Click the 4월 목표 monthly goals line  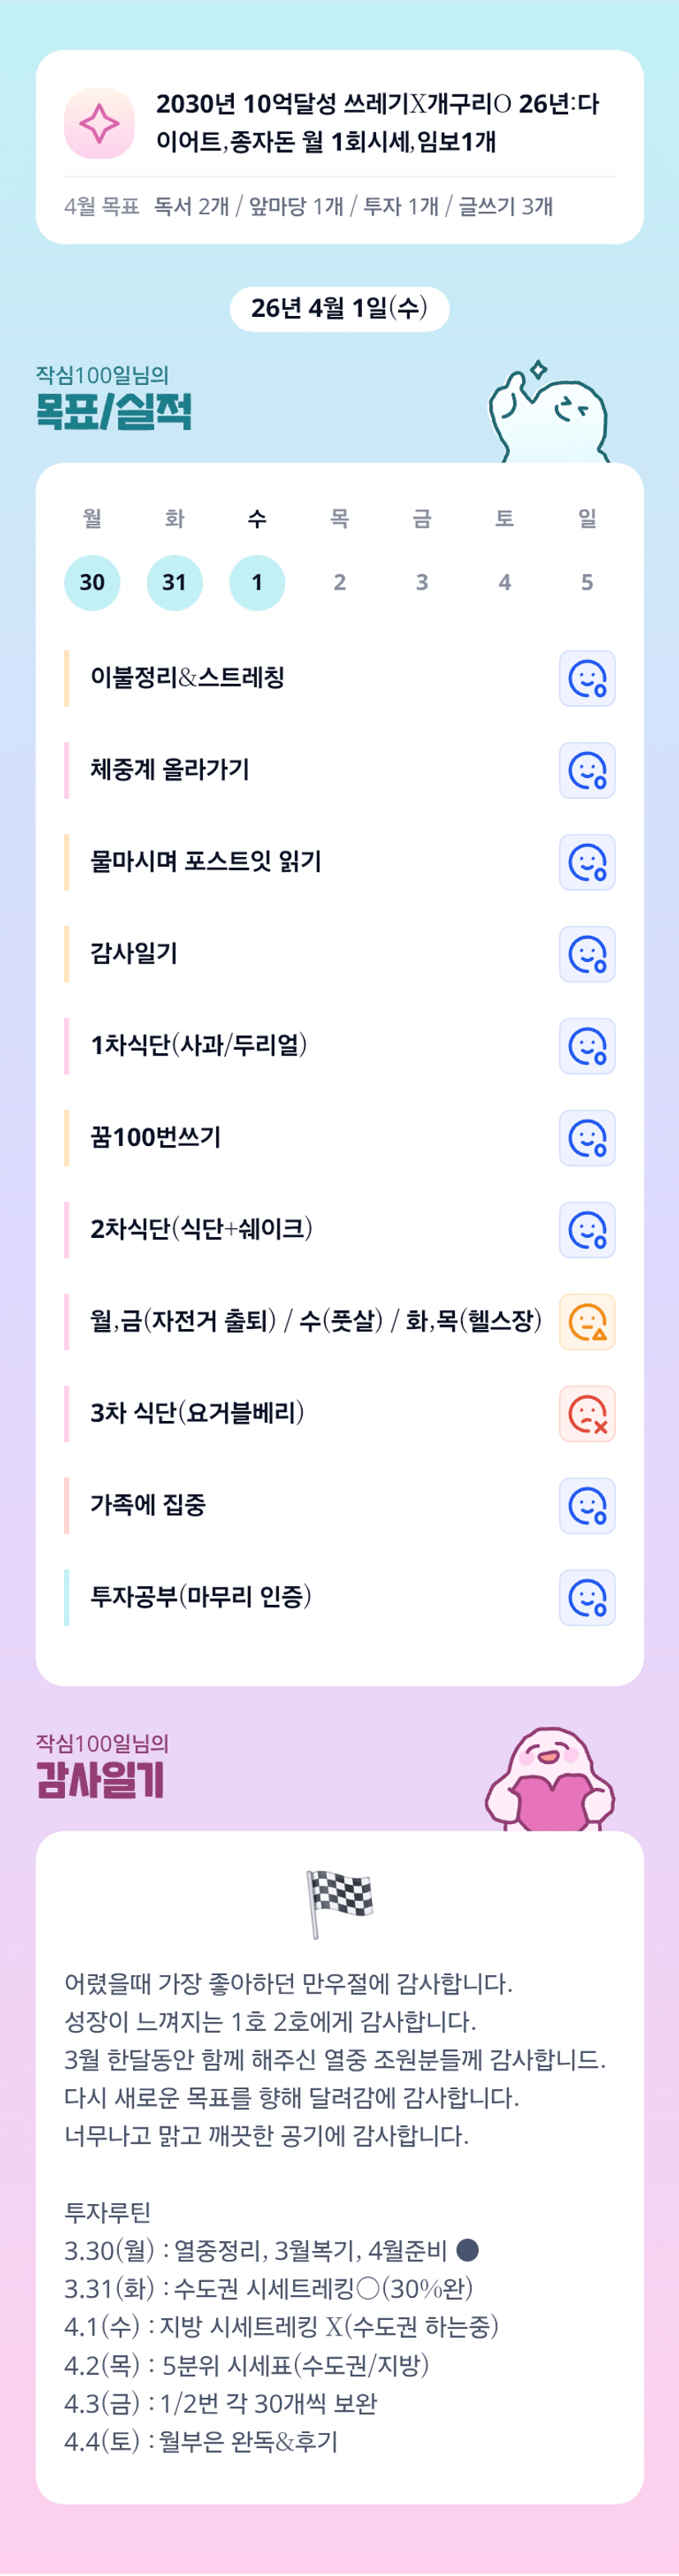tap(309, 207)
